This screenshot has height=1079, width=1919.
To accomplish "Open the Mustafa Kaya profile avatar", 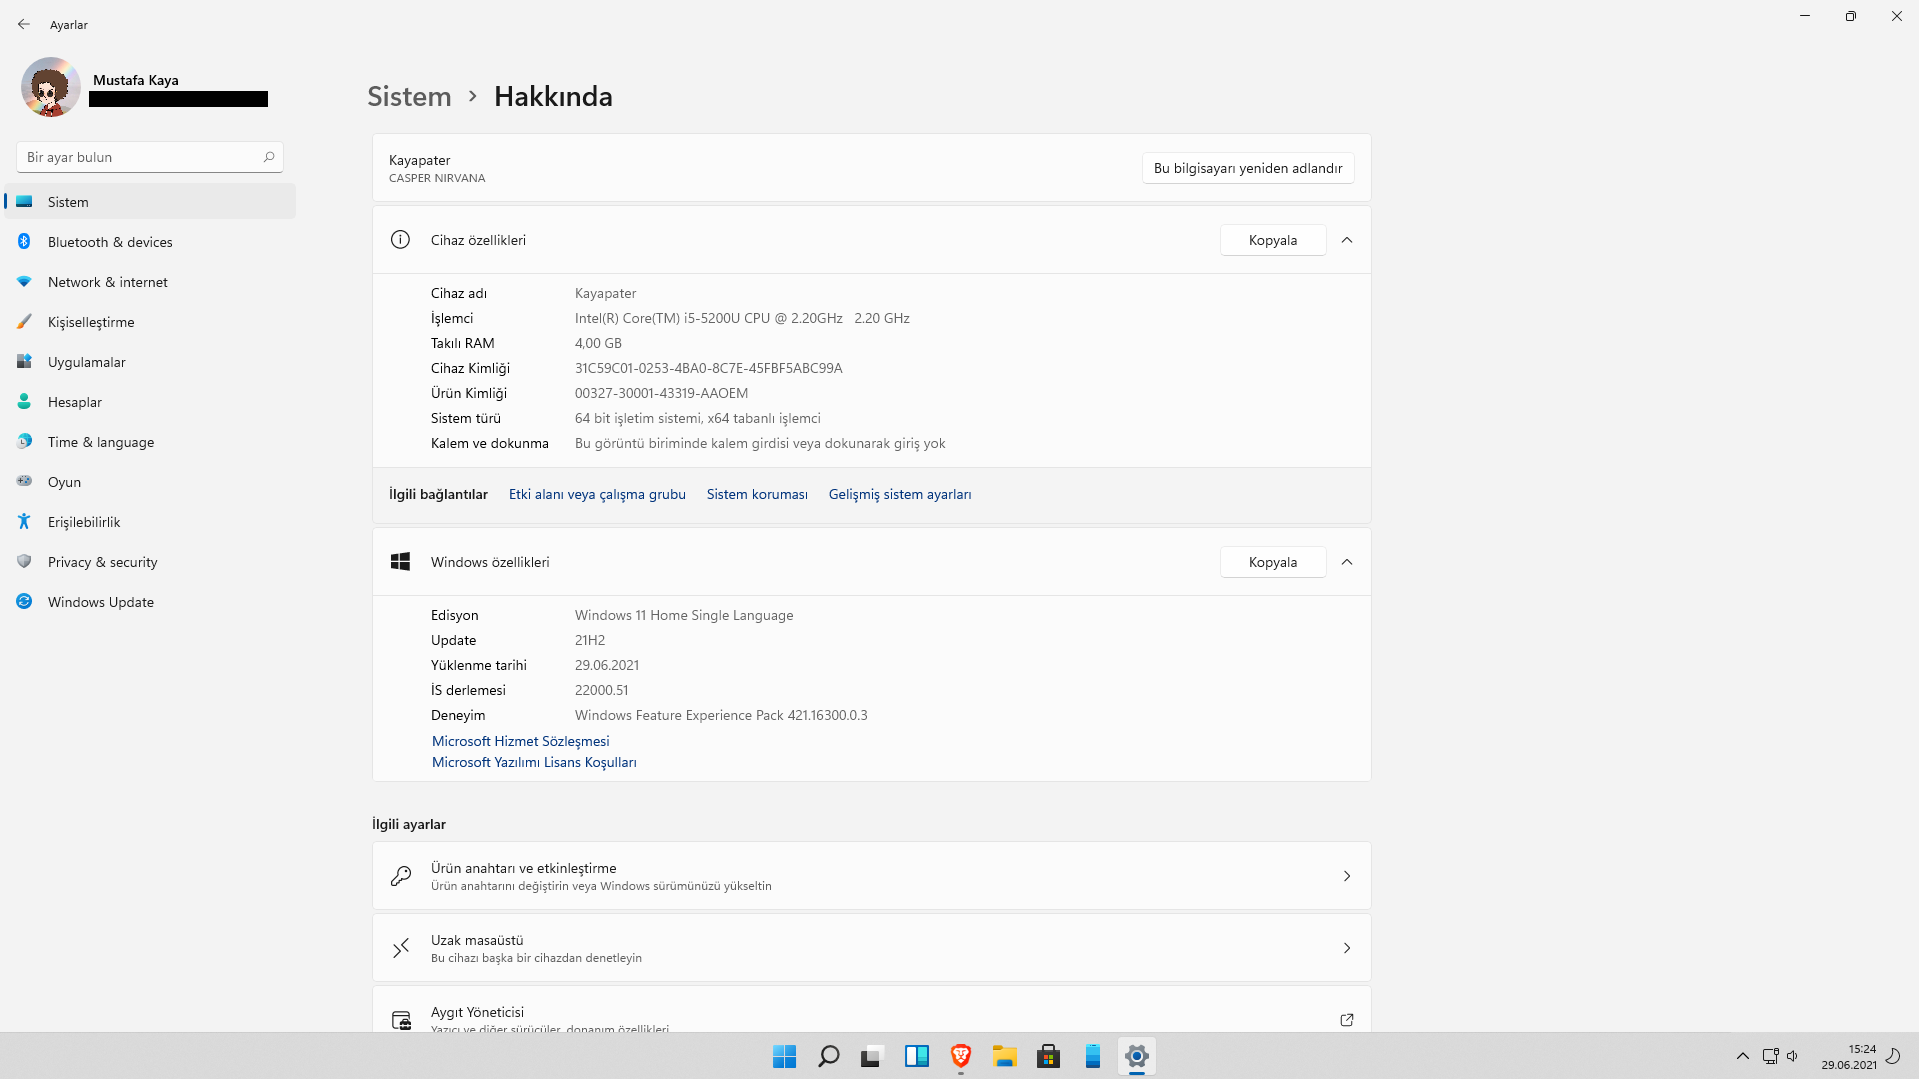I will pos(51,87).
